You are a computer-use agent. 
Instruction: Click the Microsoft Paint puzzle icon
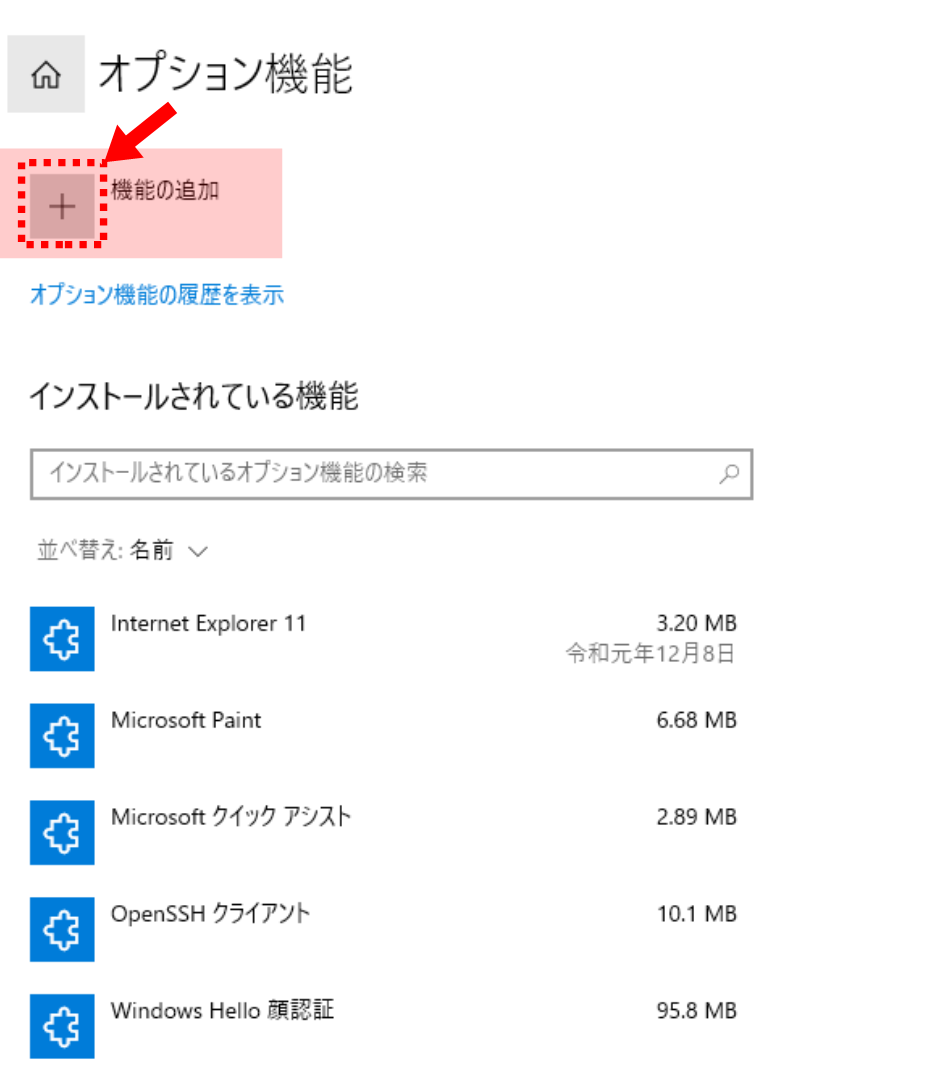pyautogui.click(x=62, y=736)
